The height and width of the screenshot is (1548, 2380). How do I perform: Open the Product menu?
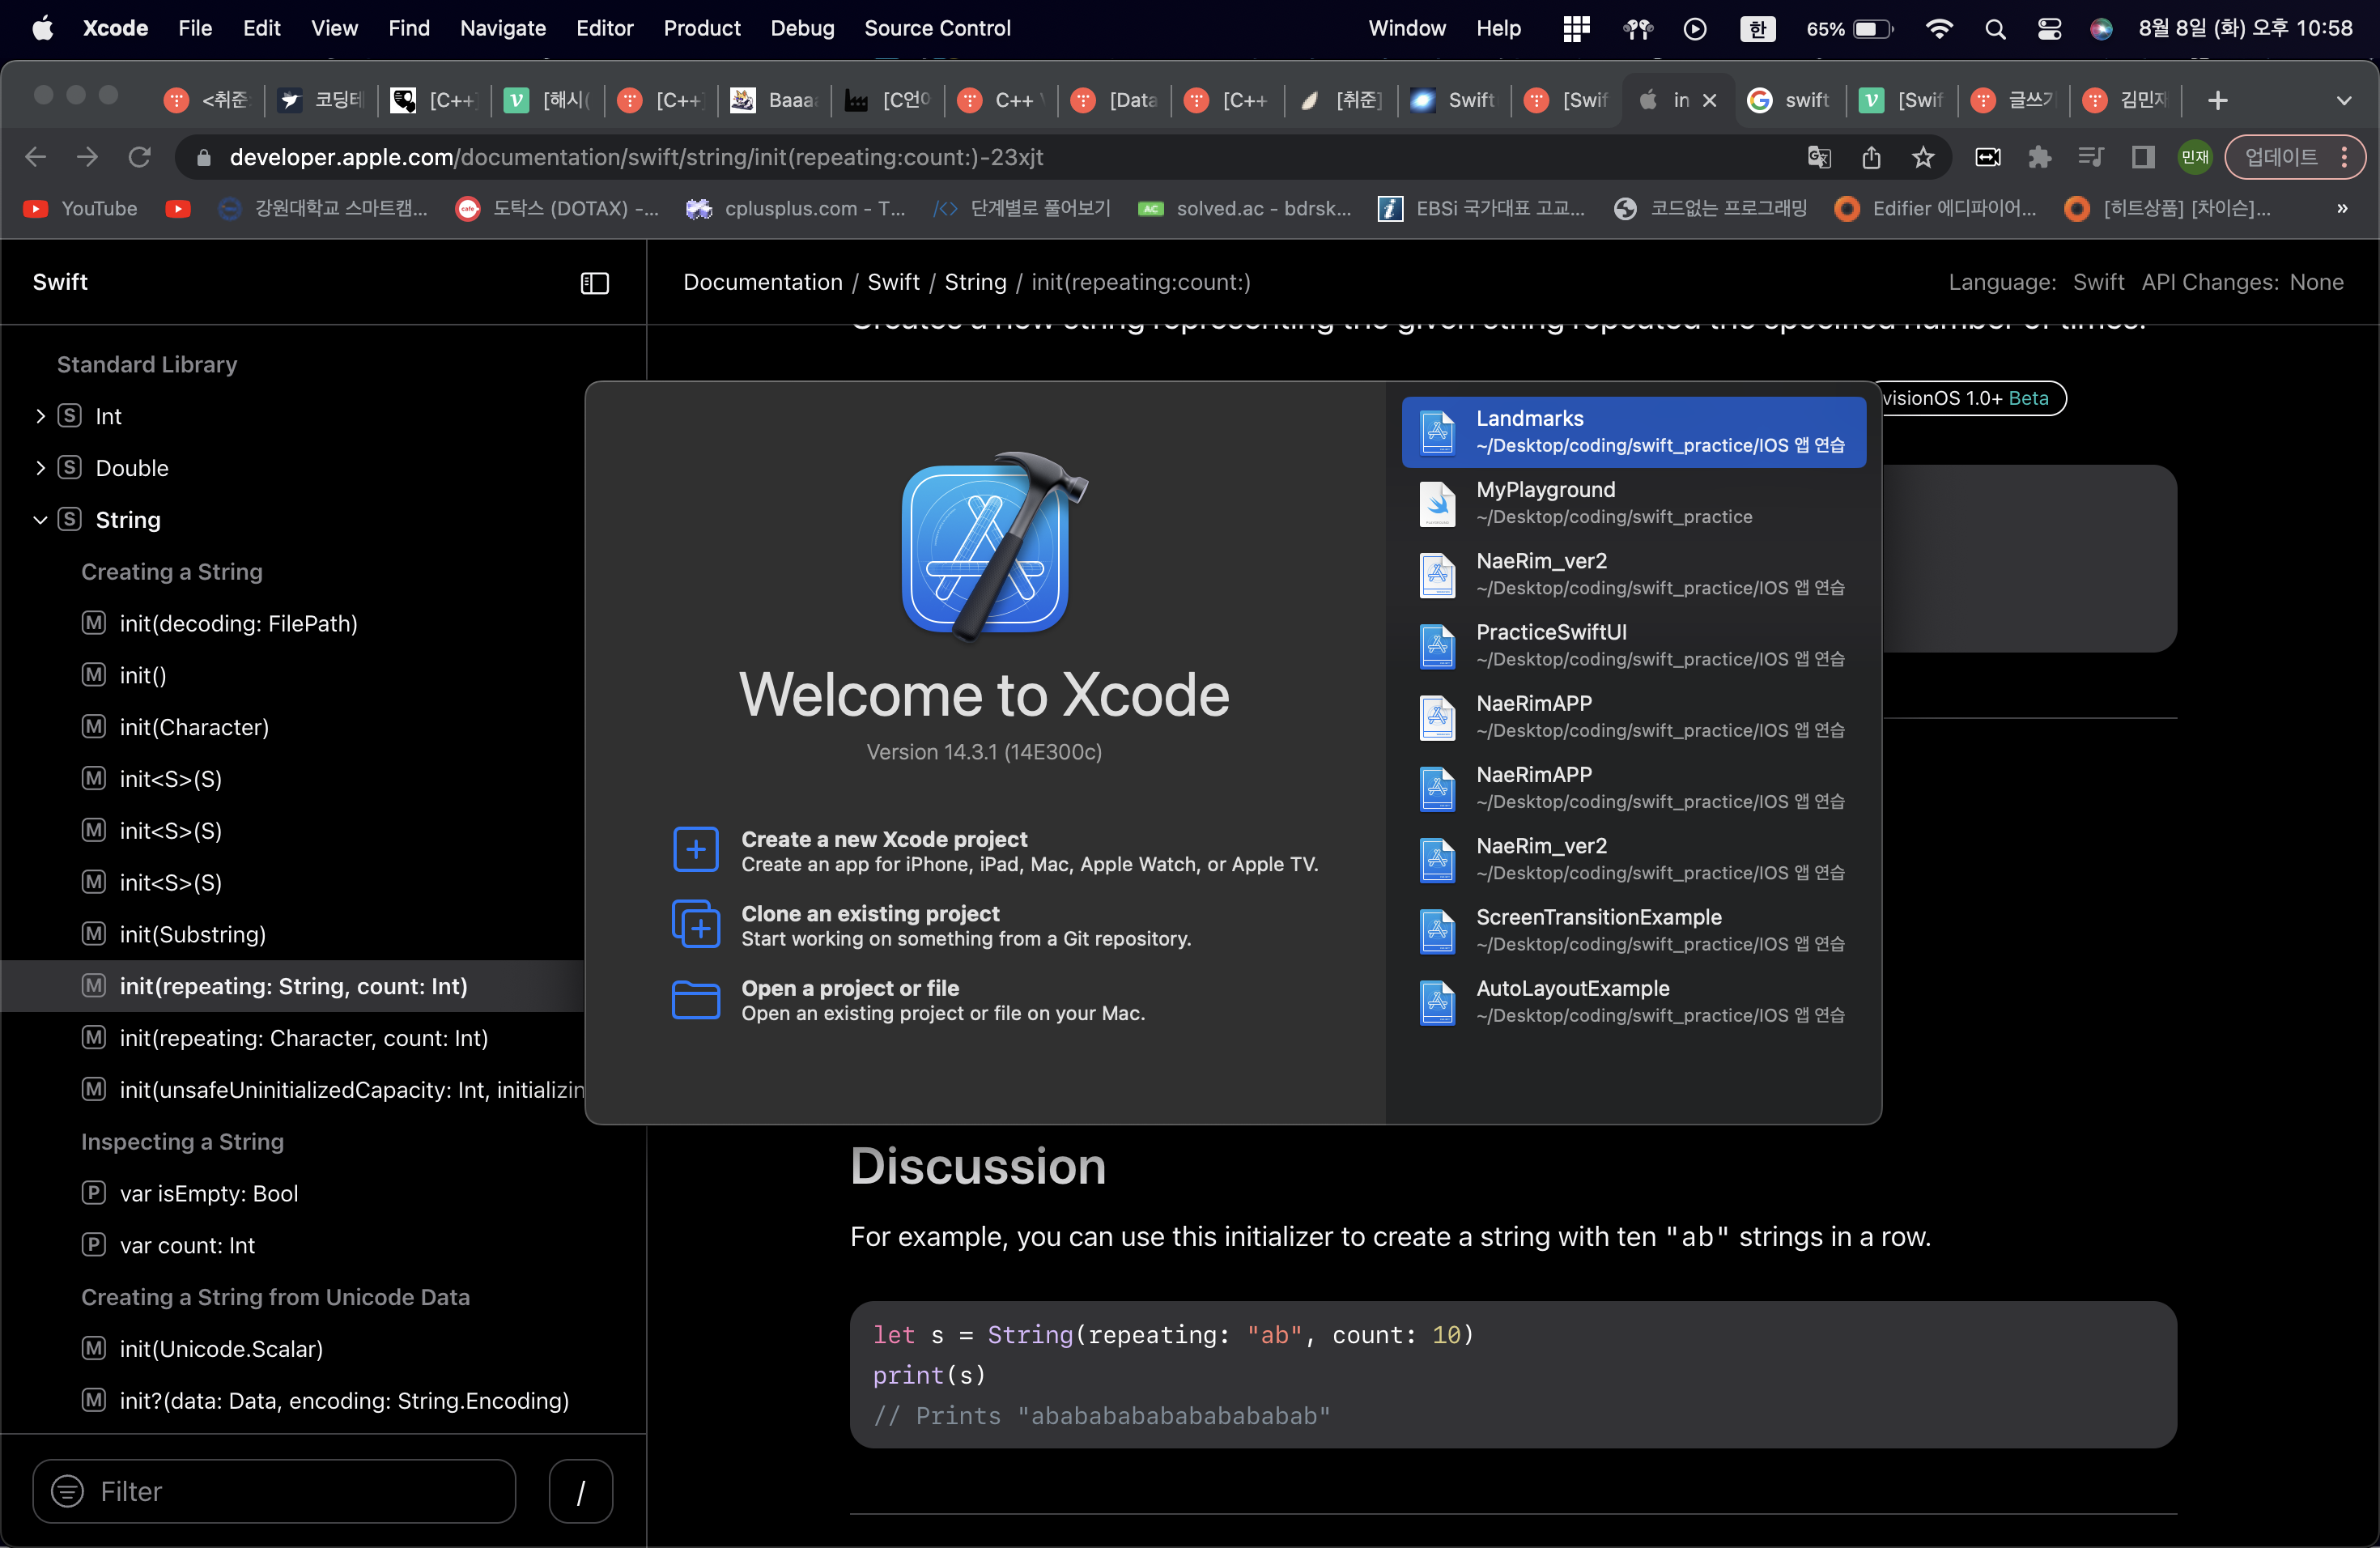coord(702,29)
